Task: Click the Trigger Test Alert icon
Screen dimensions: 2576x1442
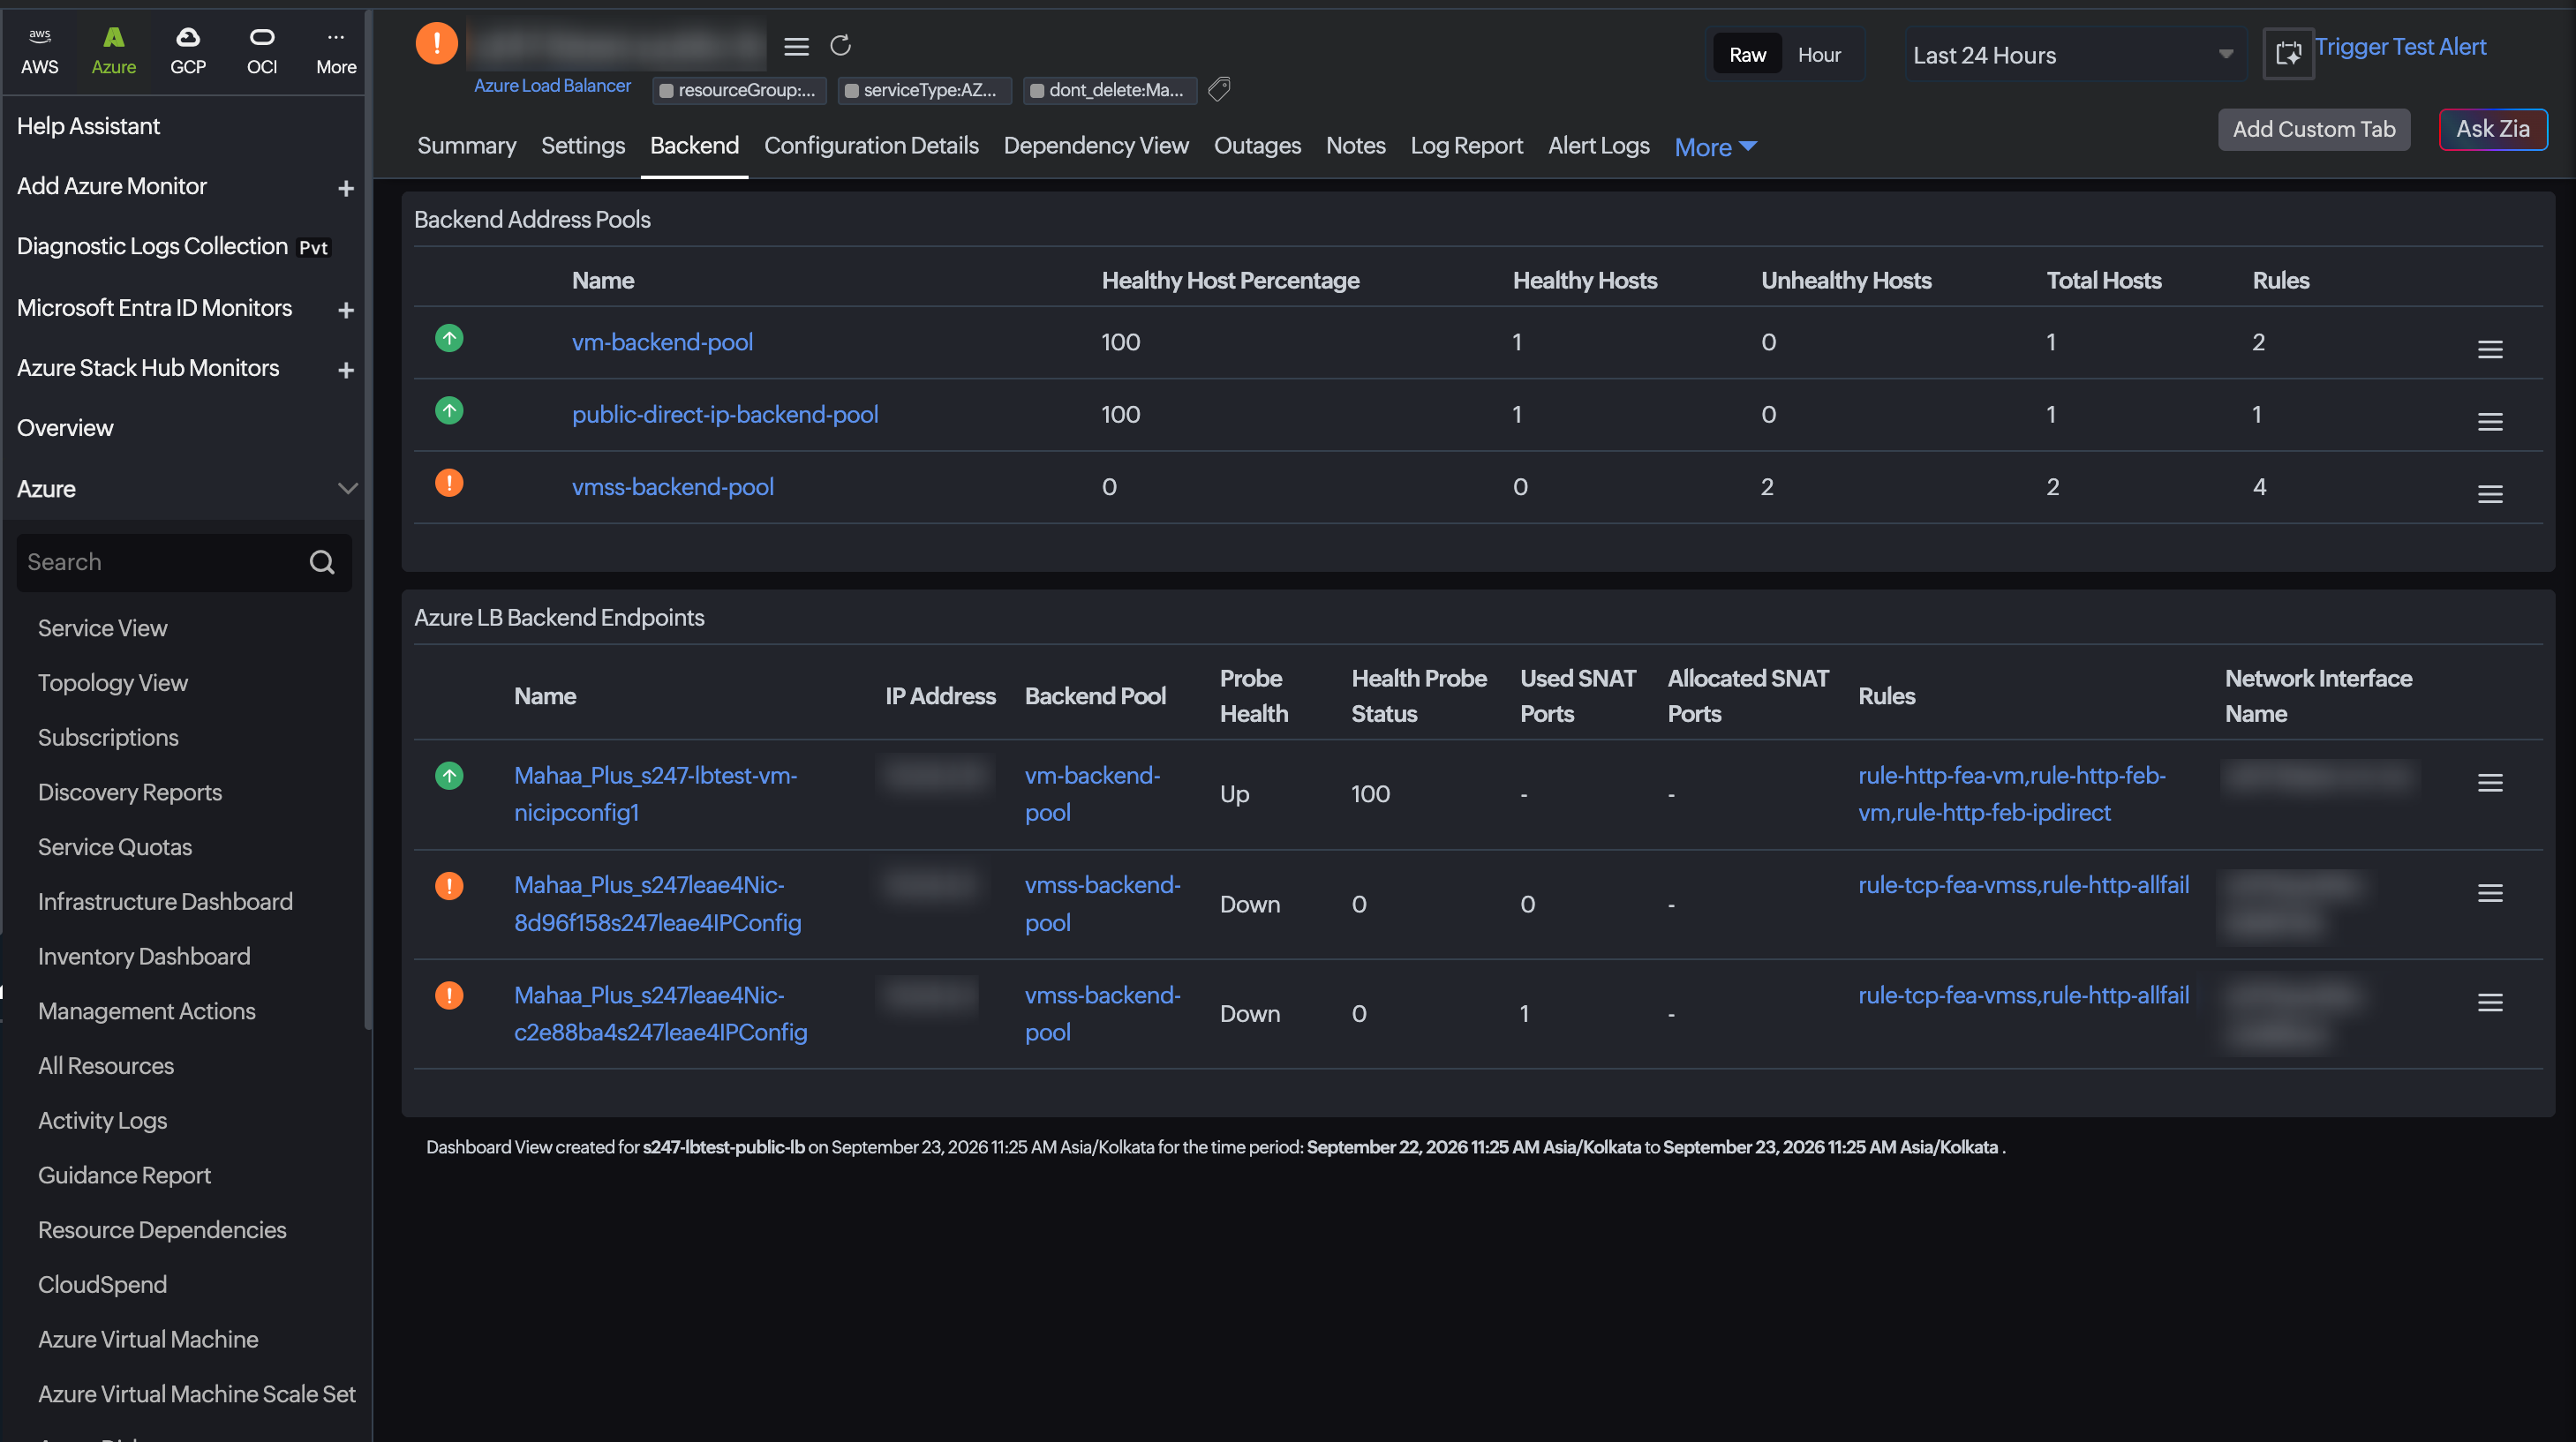Action: [2289, 53]
